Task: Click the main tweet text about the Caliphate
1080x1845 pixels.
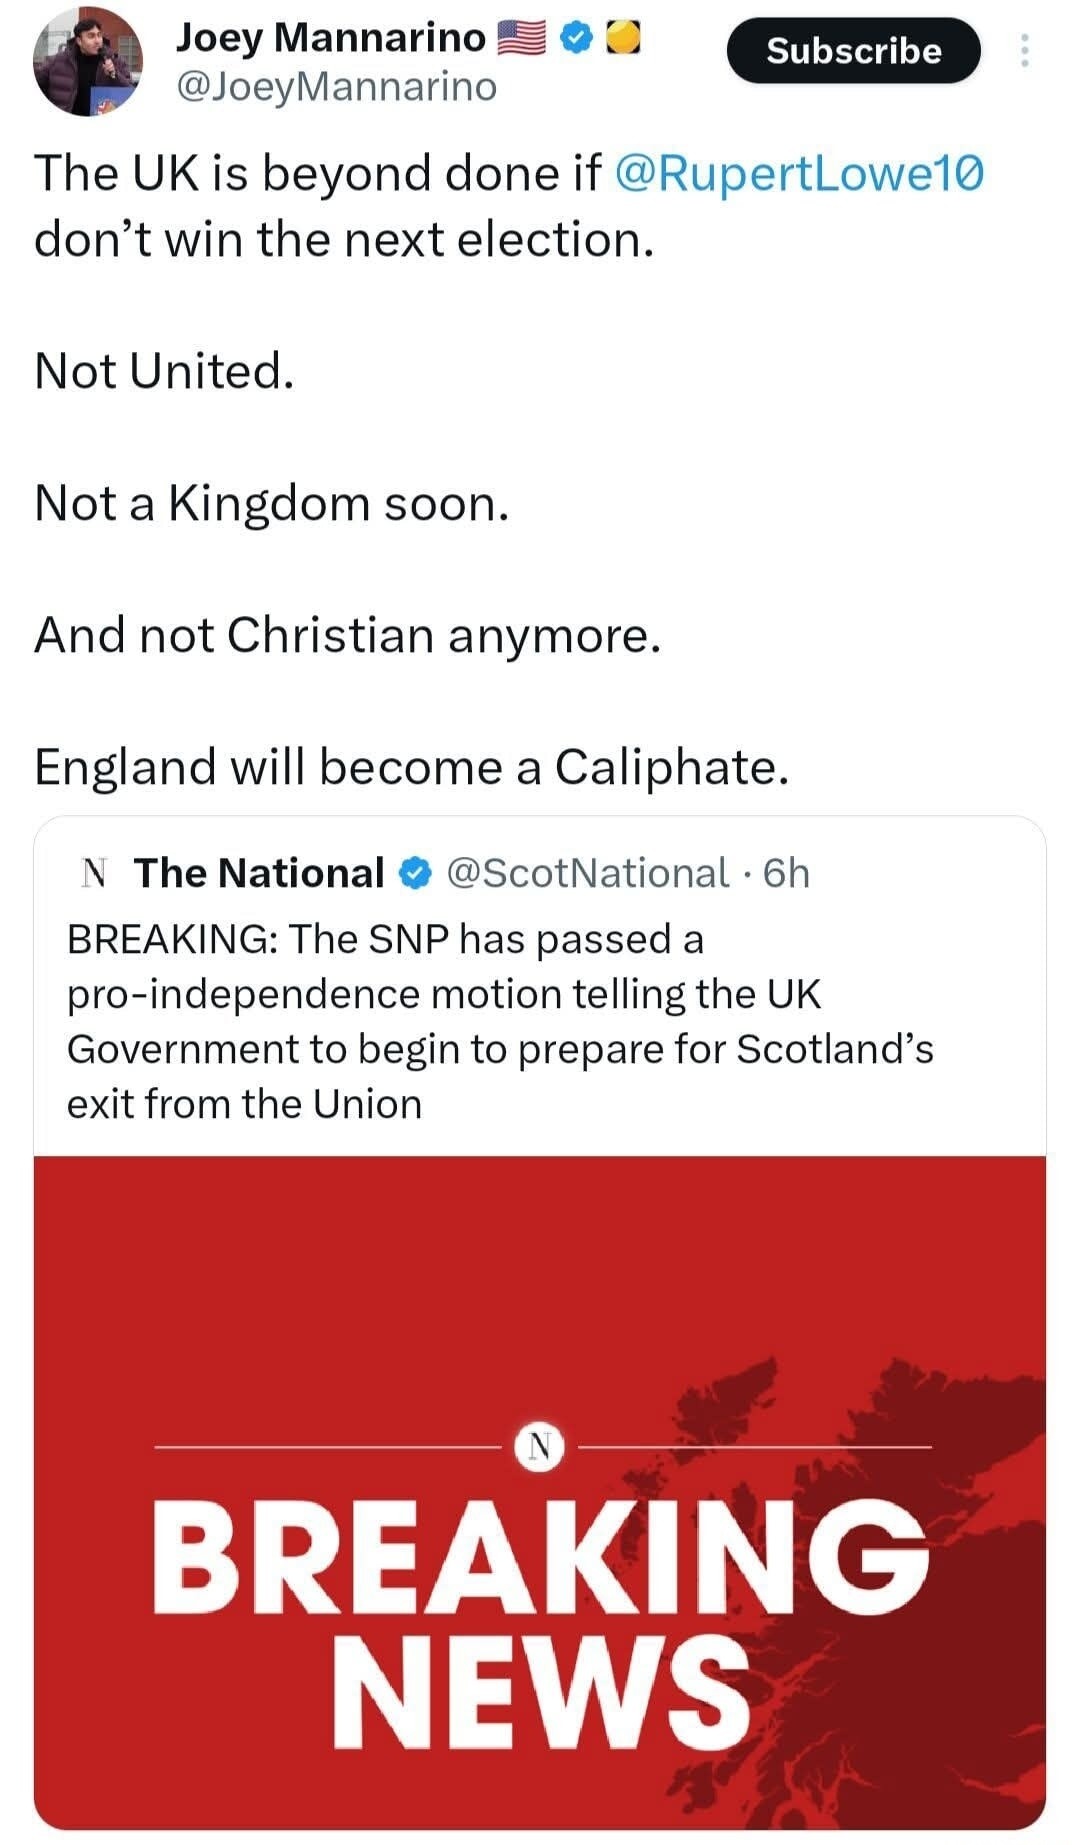Action: point(410,768)
